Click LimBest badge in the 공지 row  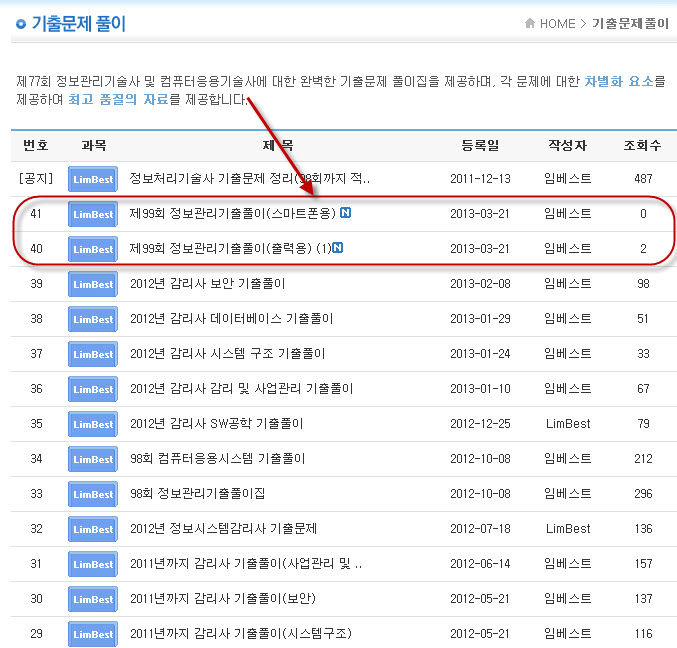click(93, 179)
